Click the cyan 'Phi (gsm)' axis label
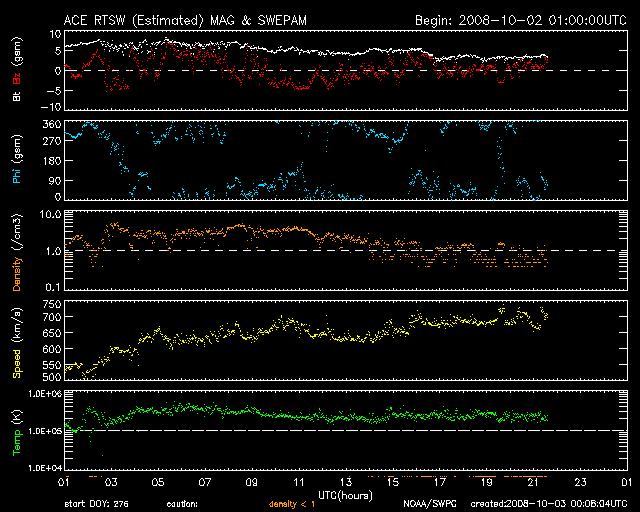The height and width of the screenshot is (512, 640). pyautogui.click(x=17, y=160)
